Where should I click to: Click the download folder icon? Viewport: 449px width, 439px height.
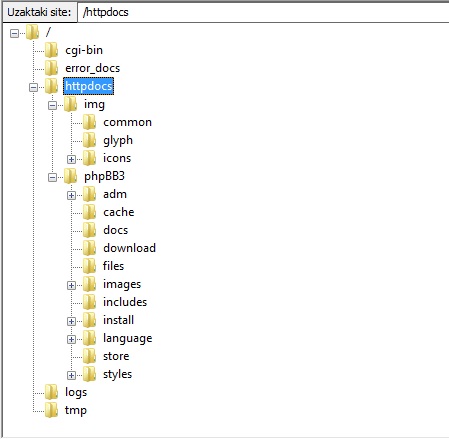pos(90,248)
